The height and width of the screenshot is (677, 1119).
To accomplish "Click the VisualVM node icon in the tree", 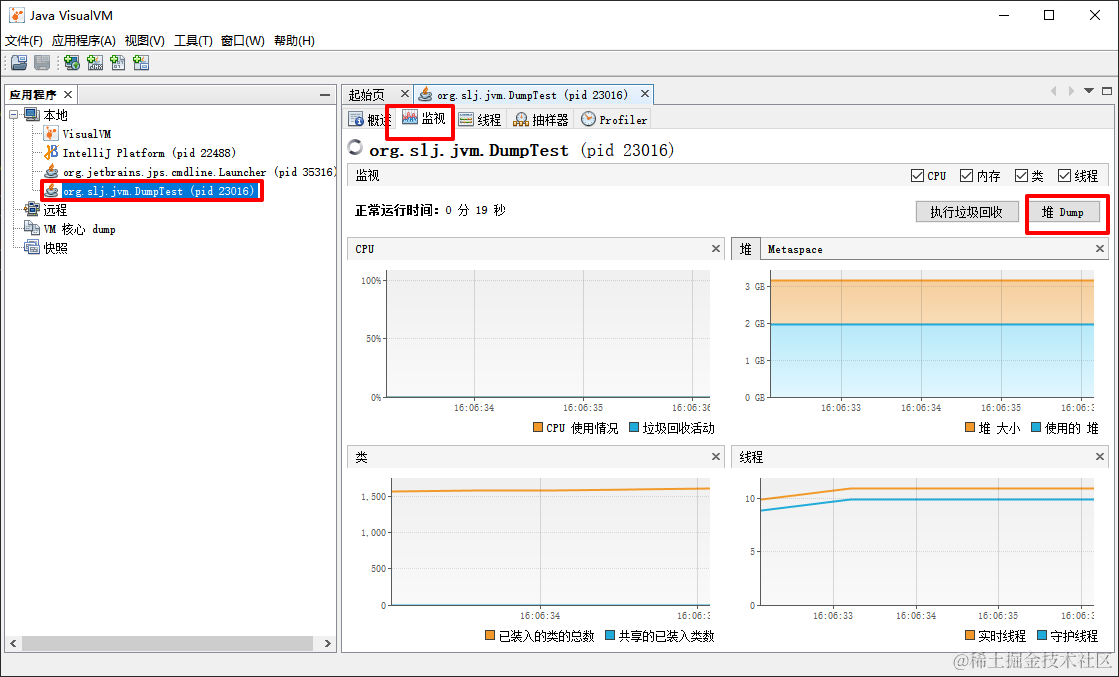I will click(x=51, y=133).
